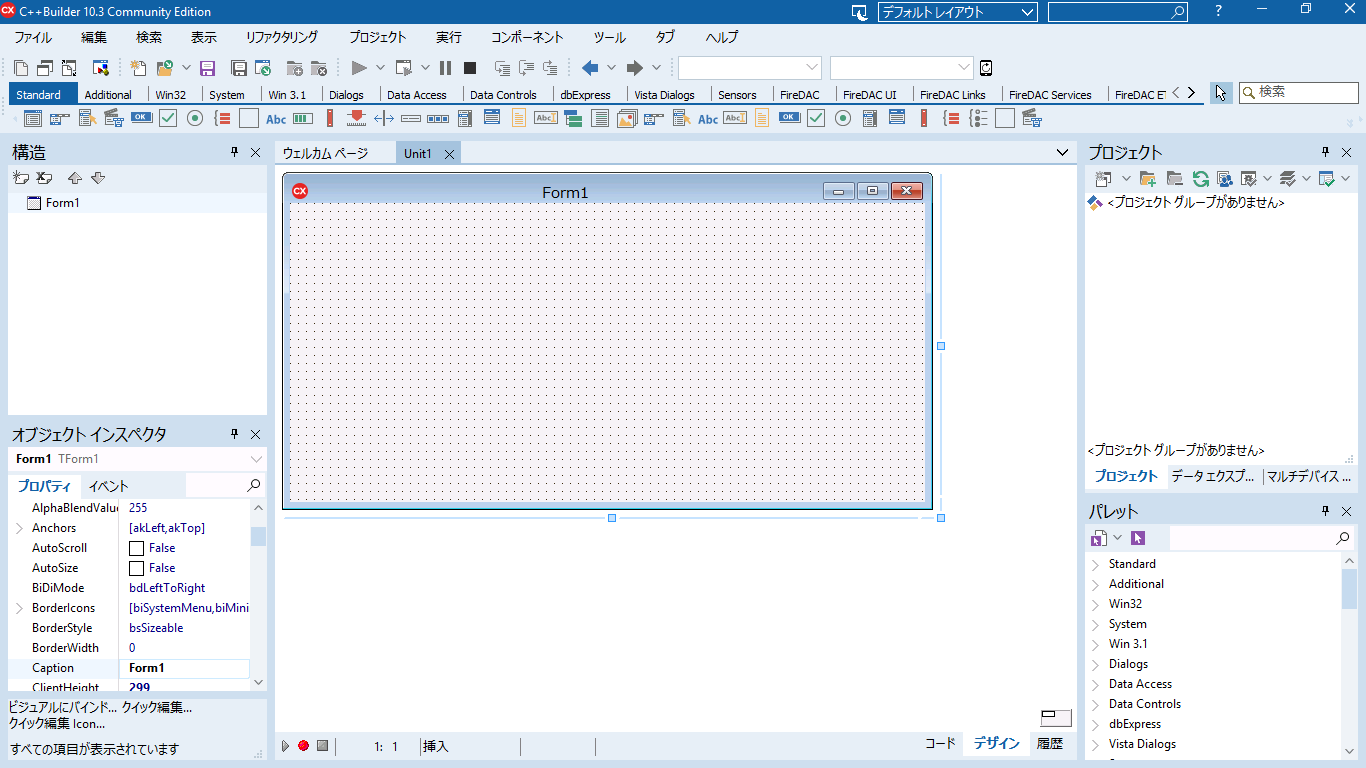Screen dimensions: 1366x768
Task: Click the move up arrow in 構造 panel
Action: tap(74, 178)
